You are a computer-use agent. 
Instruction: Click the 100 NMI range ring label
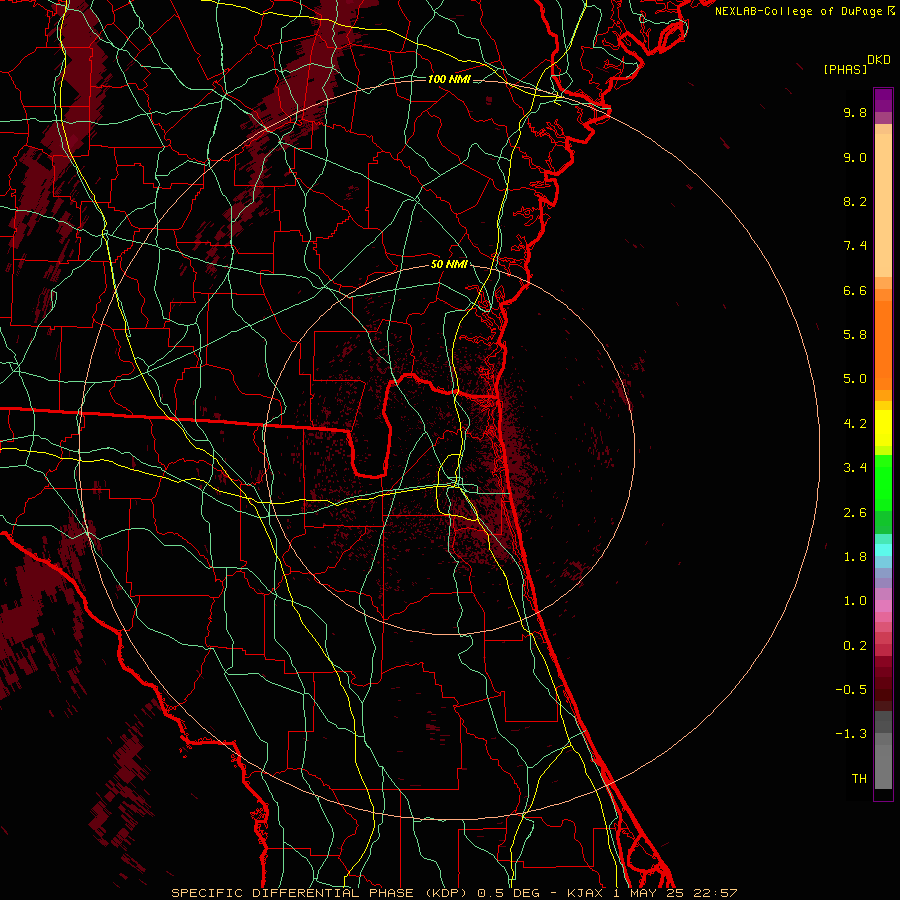pos(449,79)
